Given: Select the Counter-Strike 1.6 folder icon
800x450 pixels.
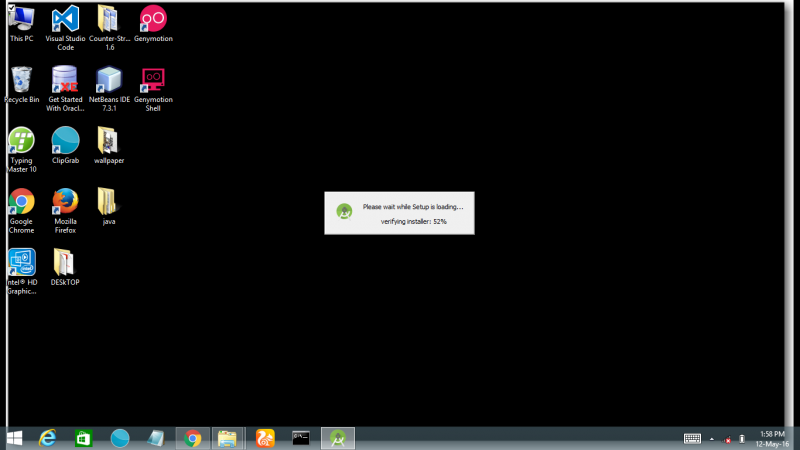Looking at the screenshot, I should click(109, 28).
